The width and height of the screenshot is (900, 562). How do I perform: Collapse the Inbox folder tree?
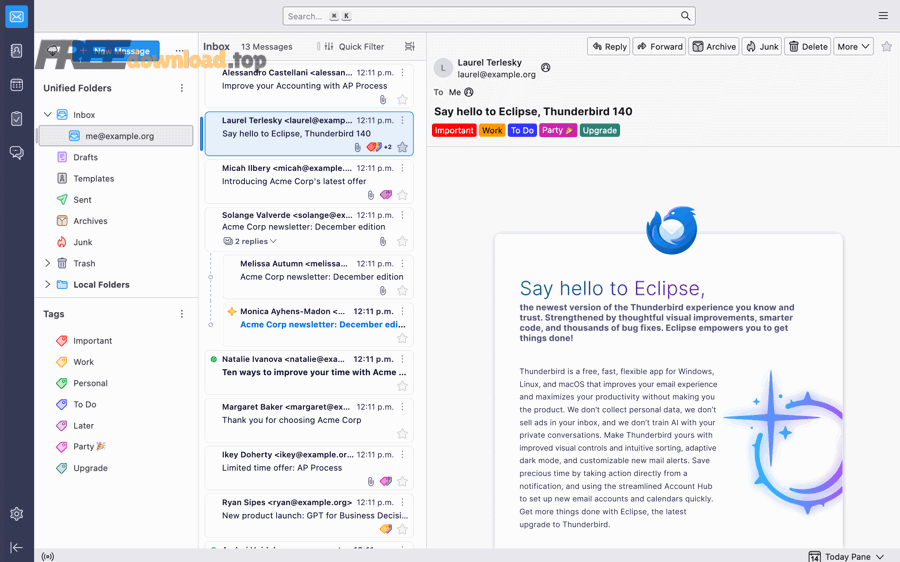(x=48, y=114)
